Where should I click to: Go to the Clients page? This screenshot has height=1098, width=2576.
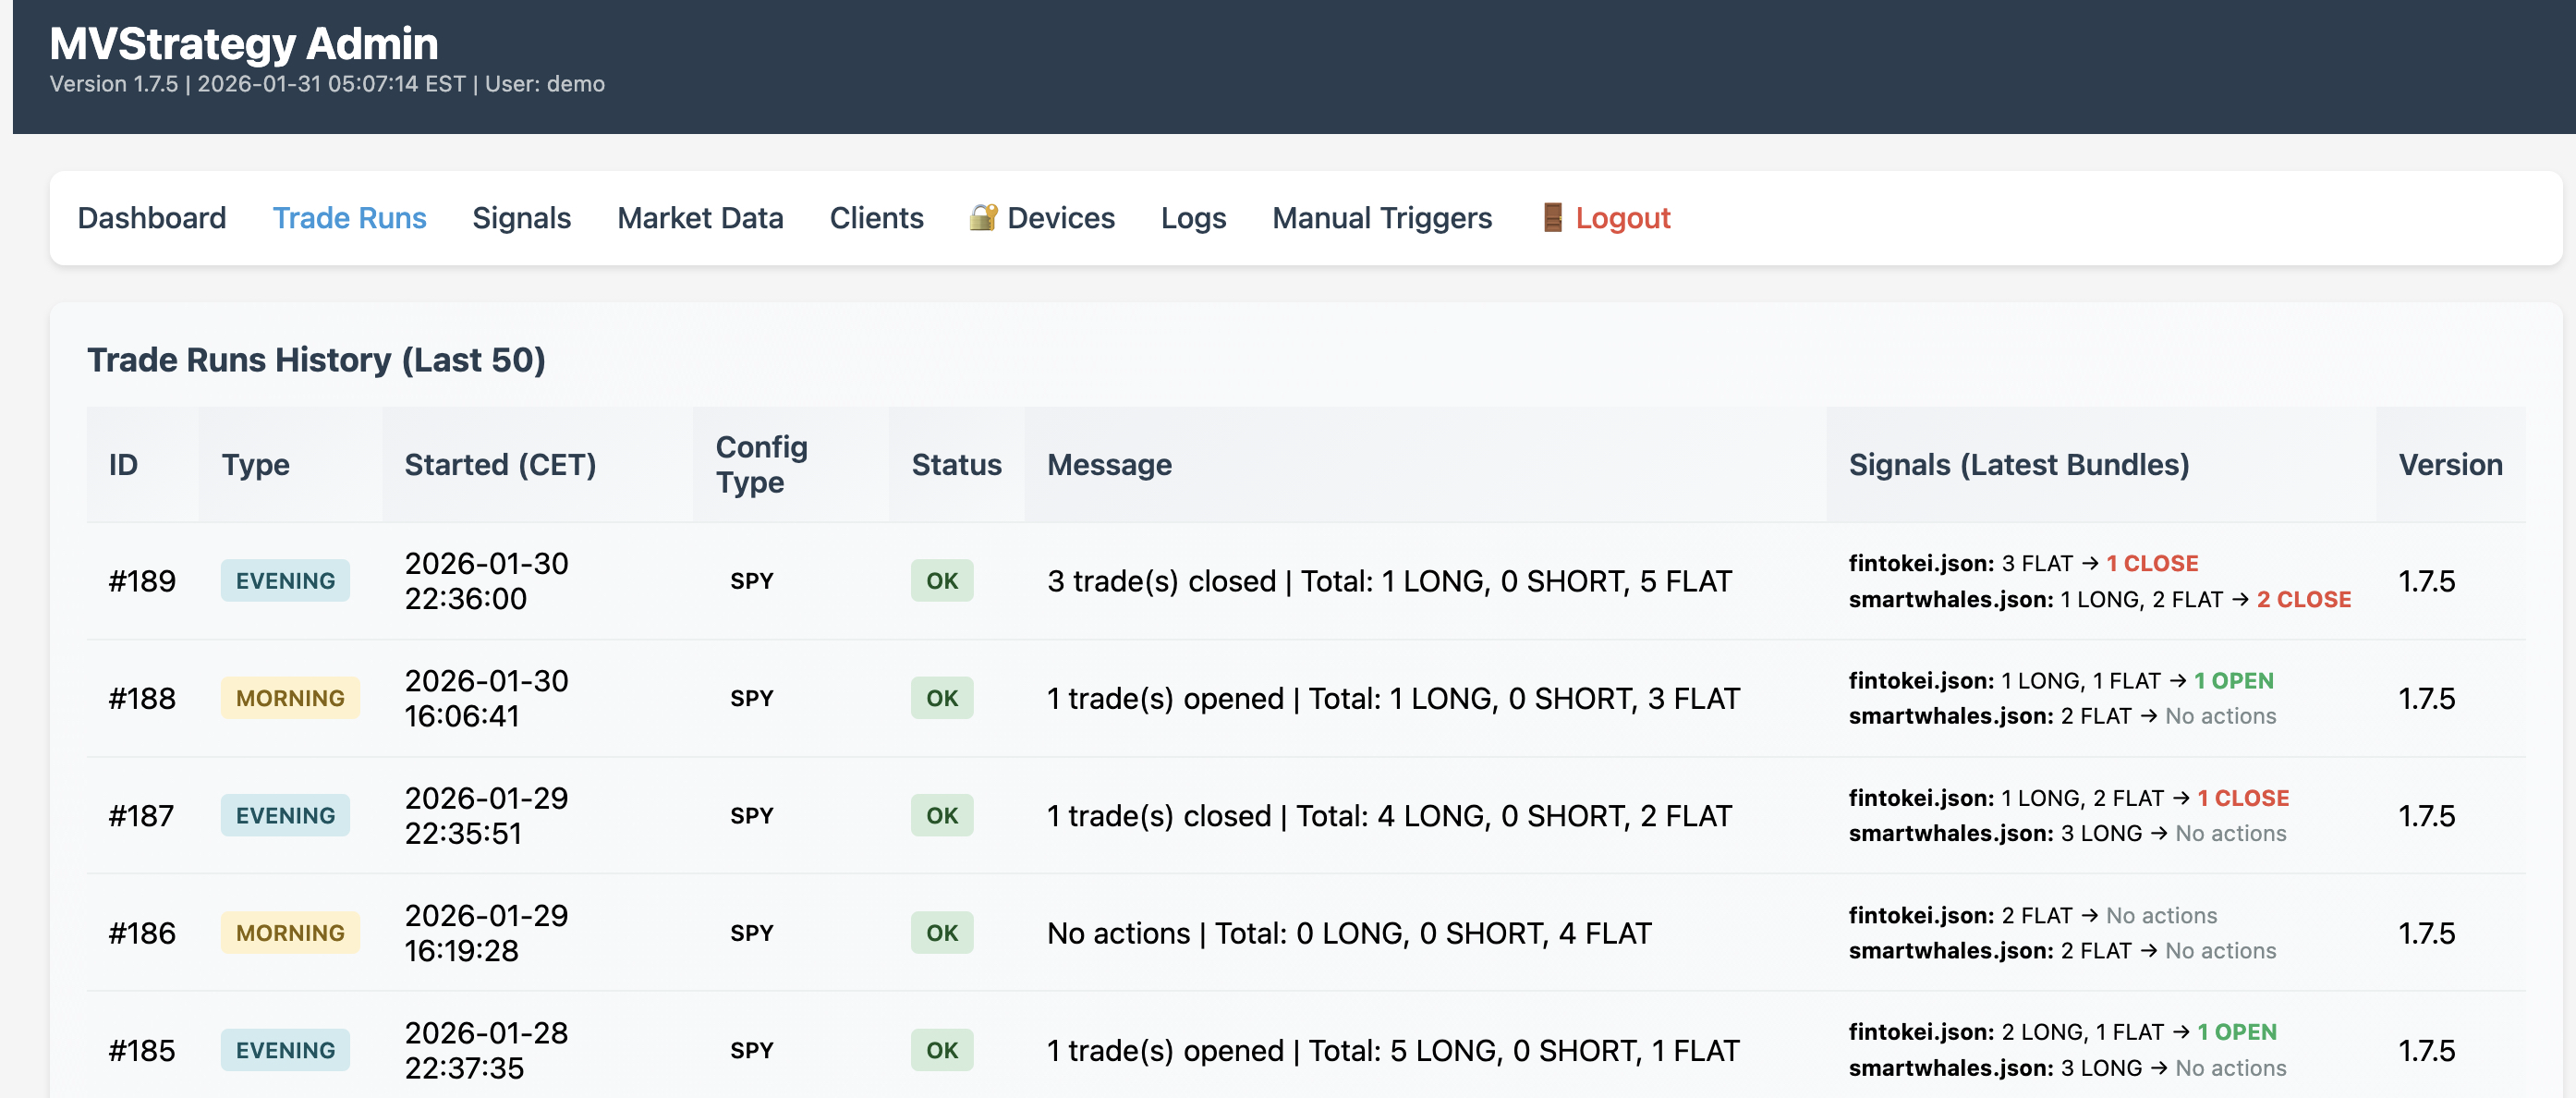[x=876, y=217]
